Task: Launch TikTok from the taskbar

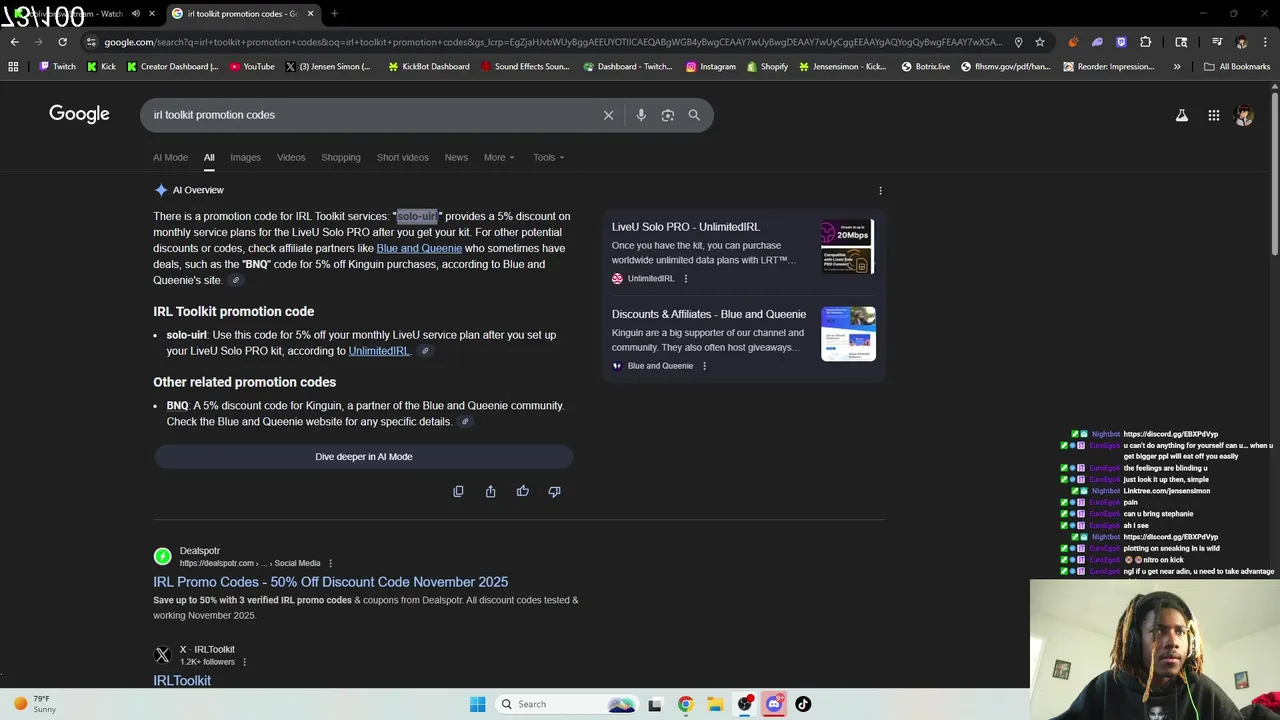Action: click(x=803, y=704)
